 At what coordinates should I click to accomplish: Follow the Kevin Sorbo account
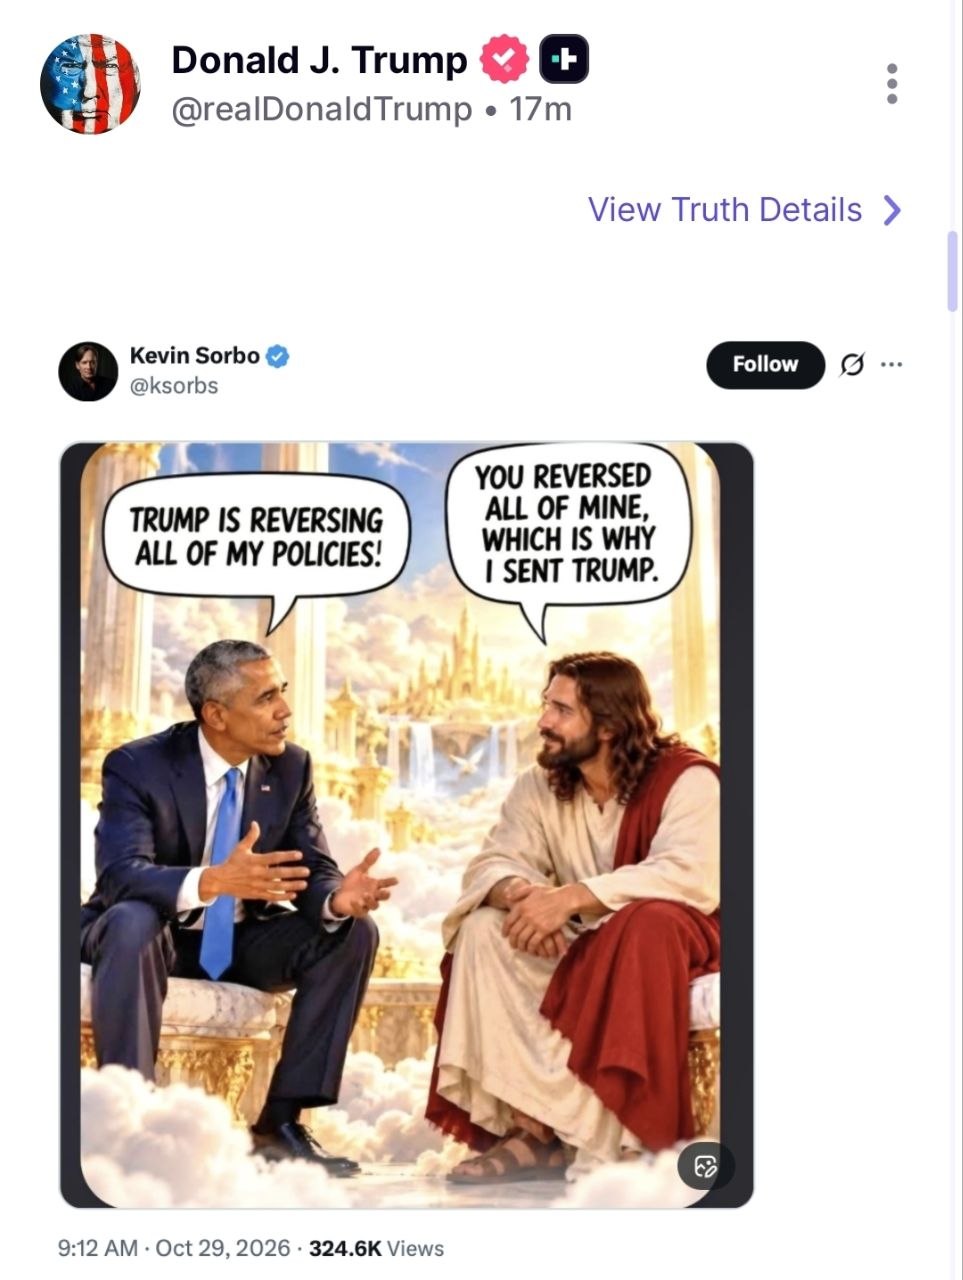pyautogui.click(x=765, y=365)
